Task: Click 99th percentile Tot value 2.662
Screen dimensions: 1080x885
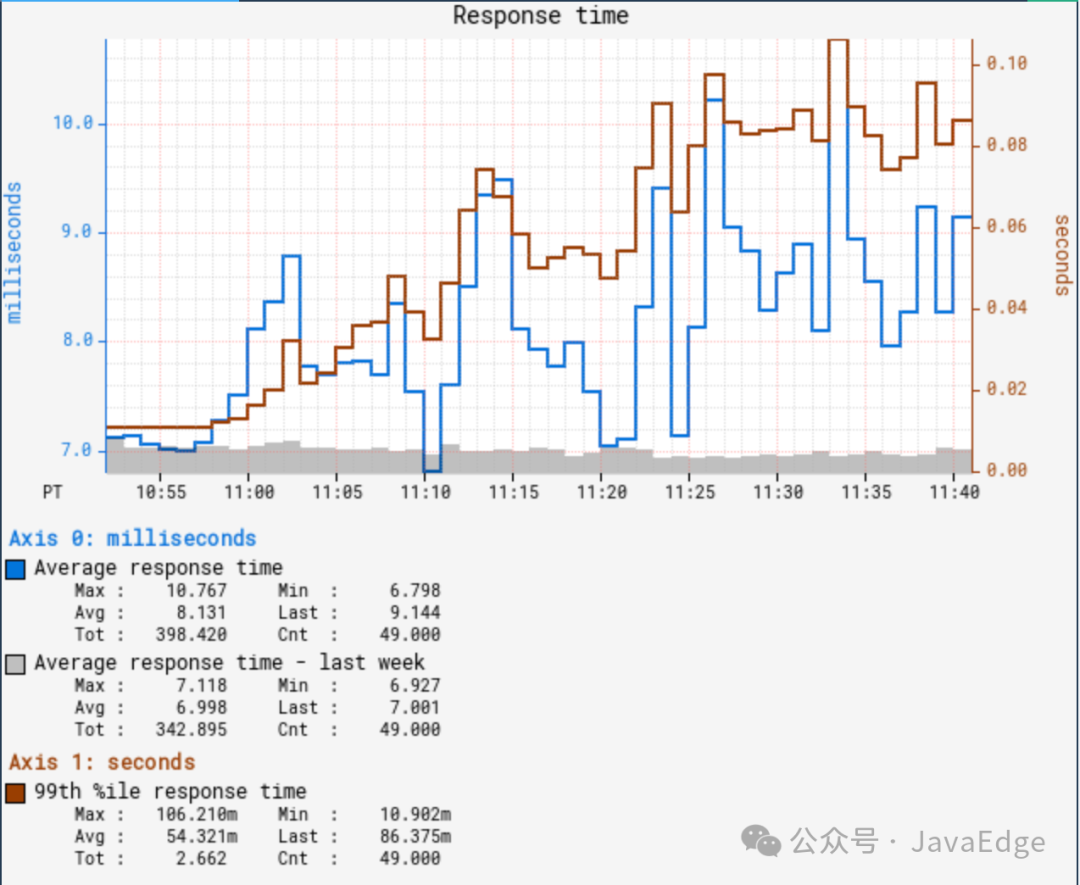Action: pos(201,859)
